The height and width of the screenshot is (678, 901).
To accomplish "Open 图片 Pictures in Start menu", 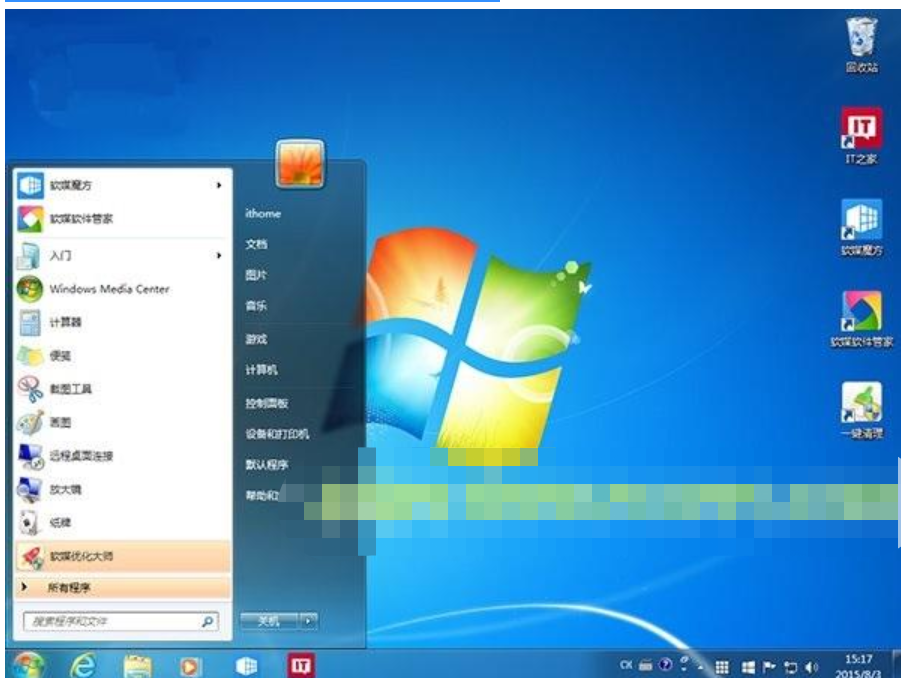I will click(256, 275).
